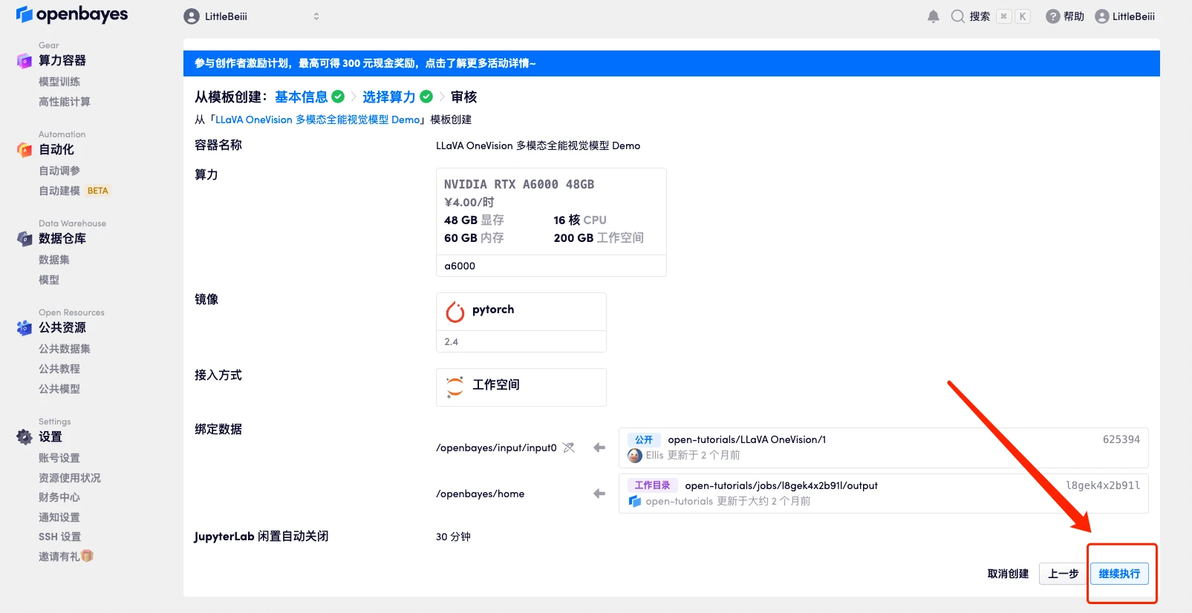The height and width of the screenshot is (613, 1192).
Task: Click the pytorch flame logo
Action: (x=455, y=311)
